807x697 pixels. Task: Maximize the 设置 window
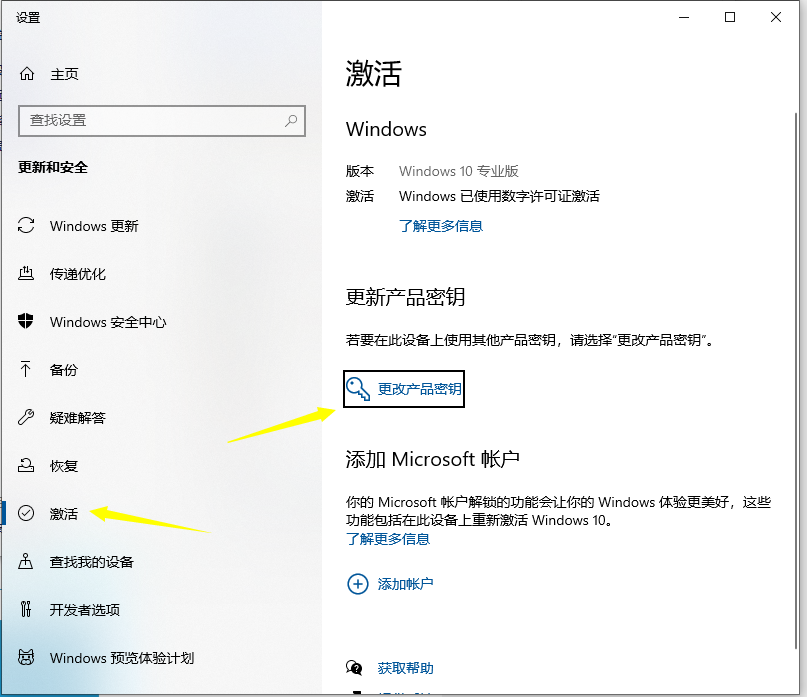730,17
